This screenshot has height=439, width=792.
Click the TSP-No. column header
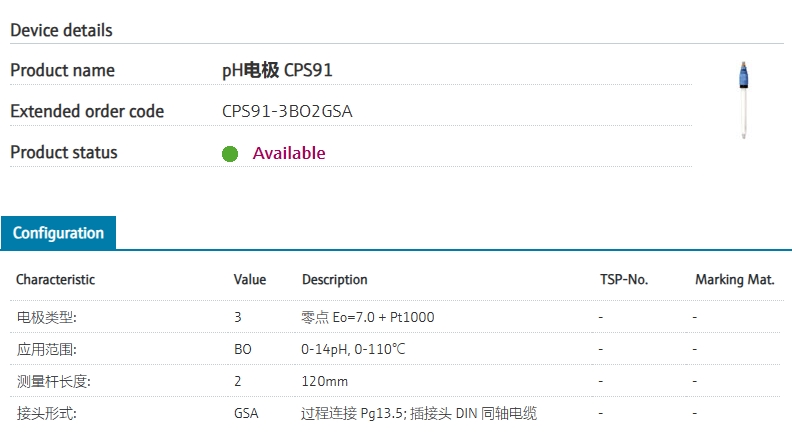625,280
